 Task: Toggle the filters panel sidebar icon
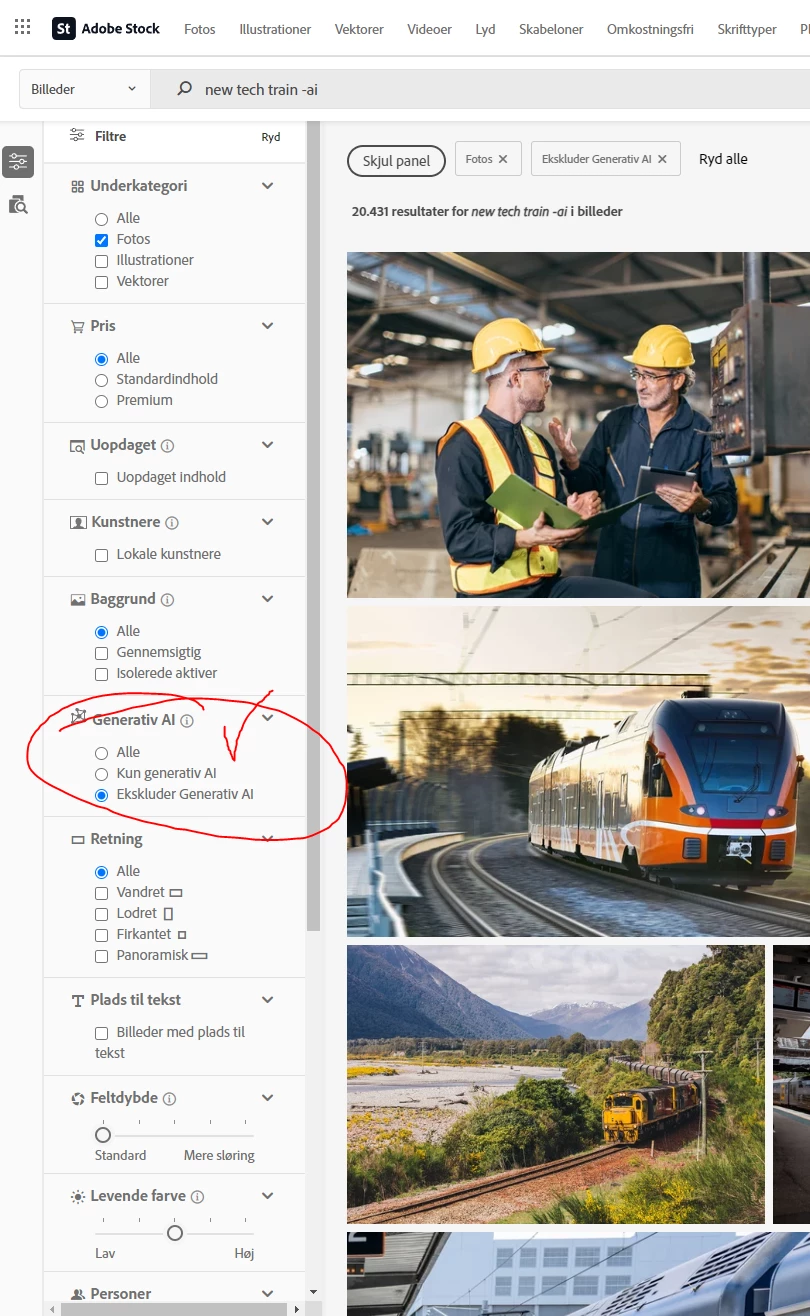pos(18,162)
